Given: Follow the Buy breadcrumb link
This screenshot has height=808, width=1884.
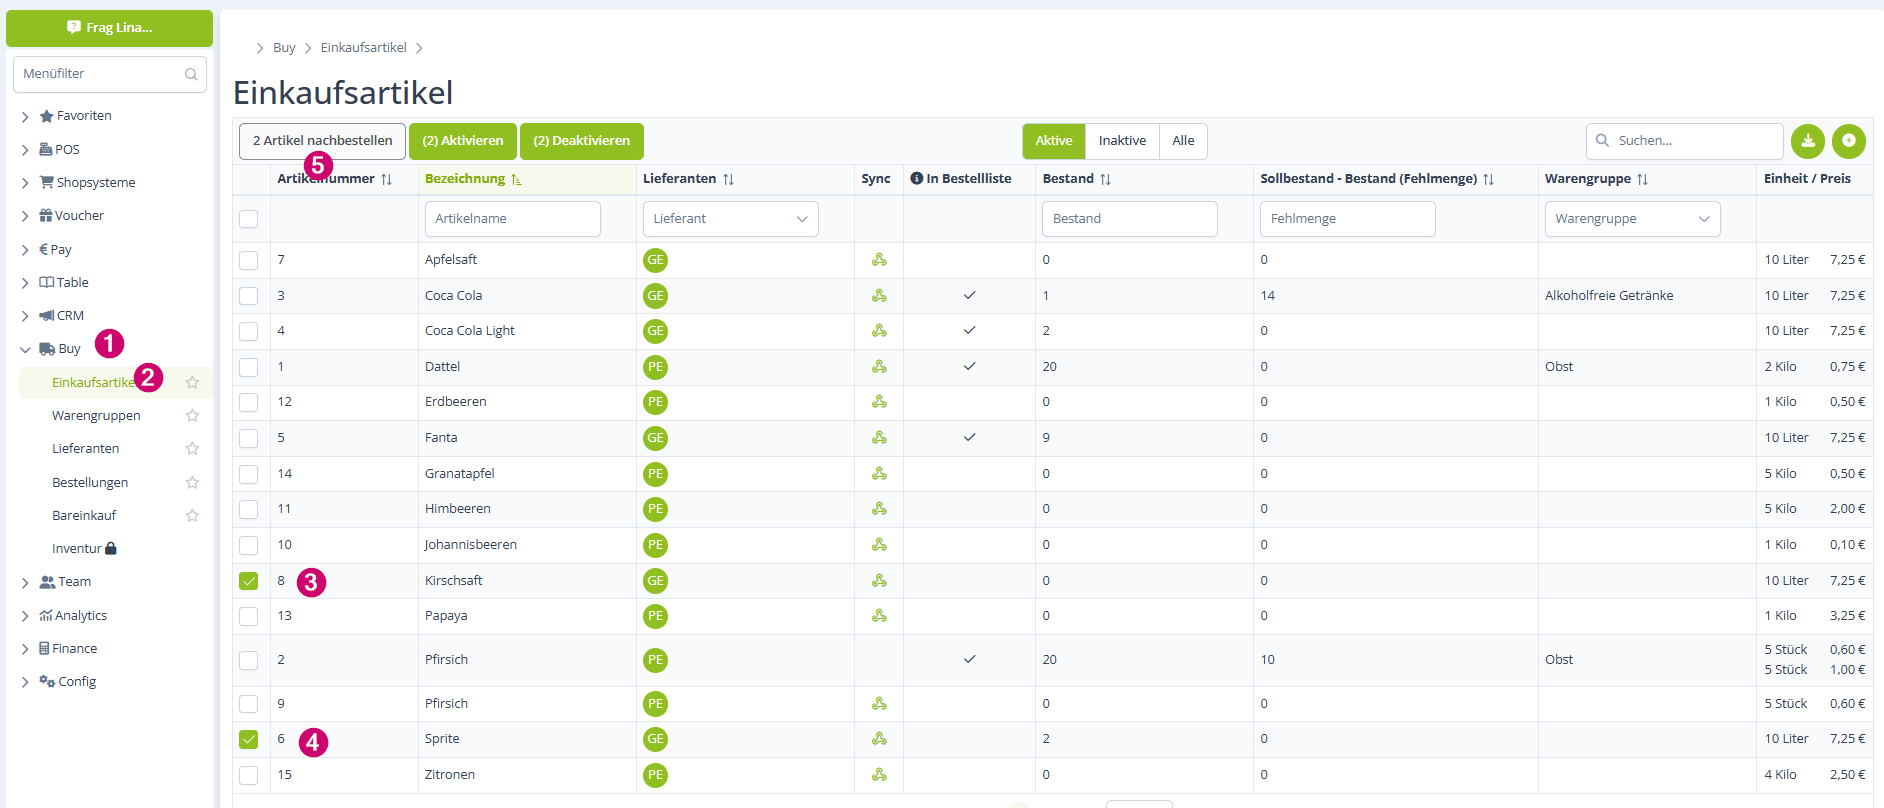Looking at the screenshot, I should [x=284, y=48].
